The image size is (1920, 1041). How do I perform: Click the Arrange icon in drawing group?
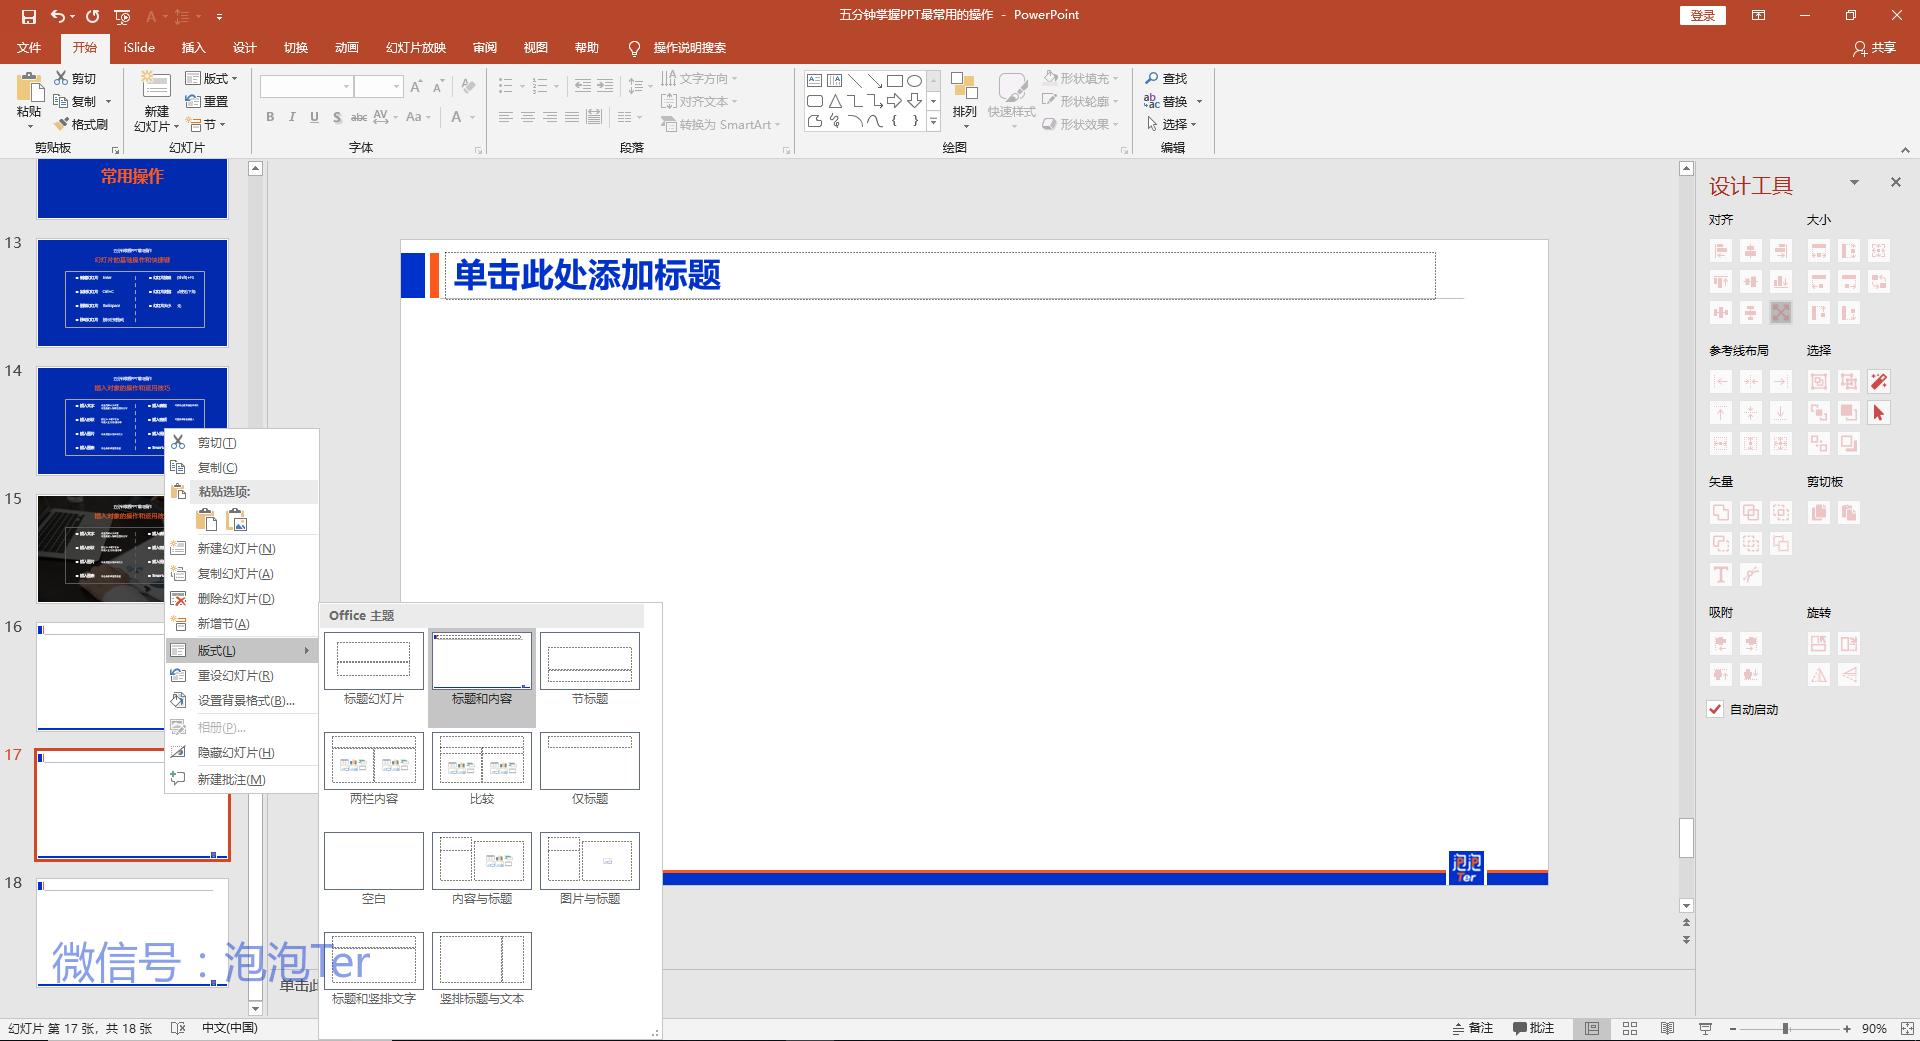964,87
